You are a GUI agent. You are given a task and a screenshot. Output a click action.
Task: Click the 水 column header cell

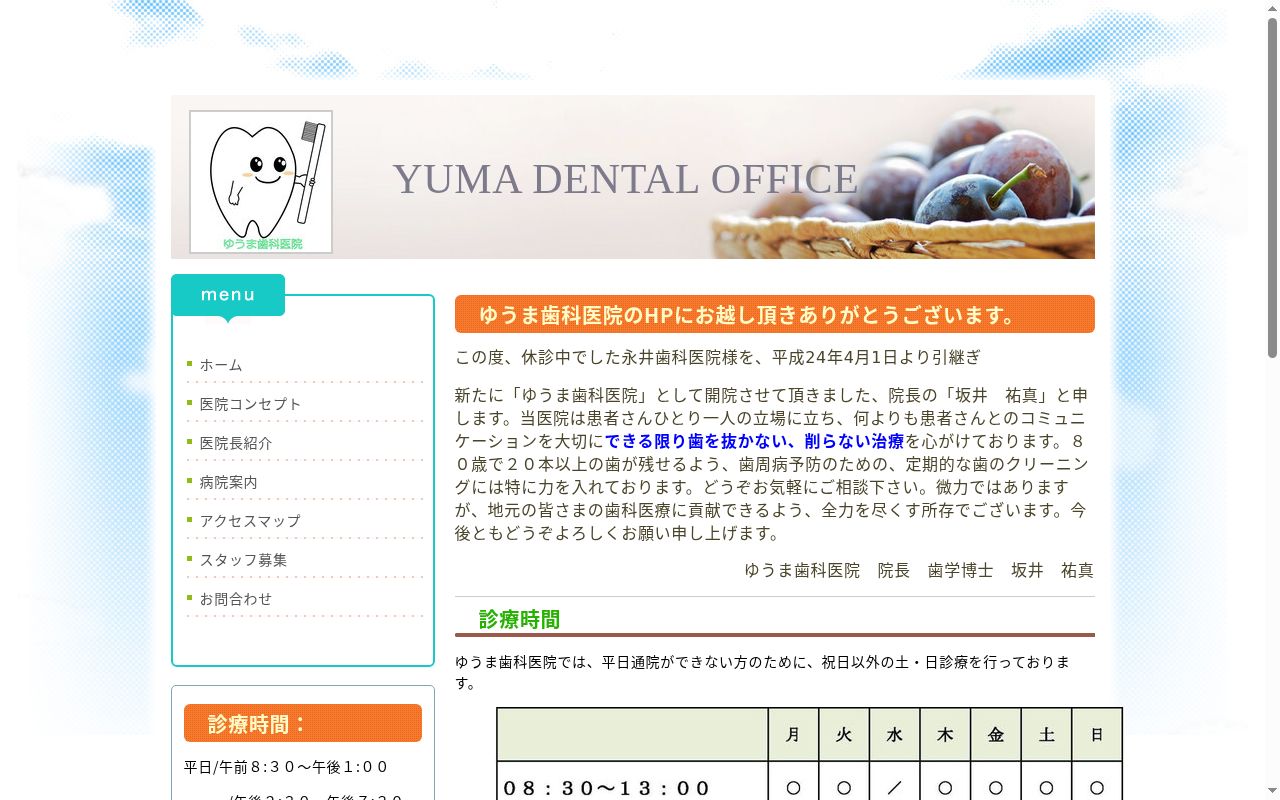coord(895,735)
